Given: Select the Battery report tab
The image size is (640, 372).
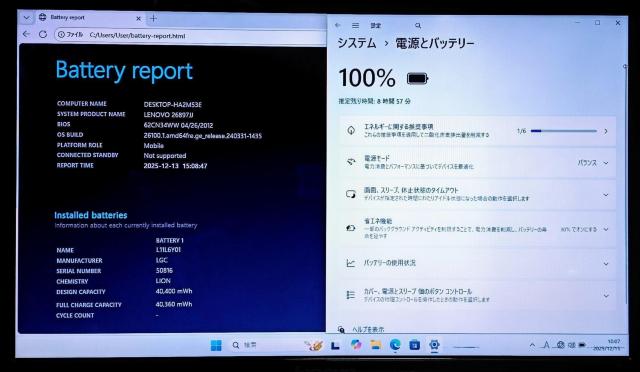Looking at the screenshot, I should 90,18.
